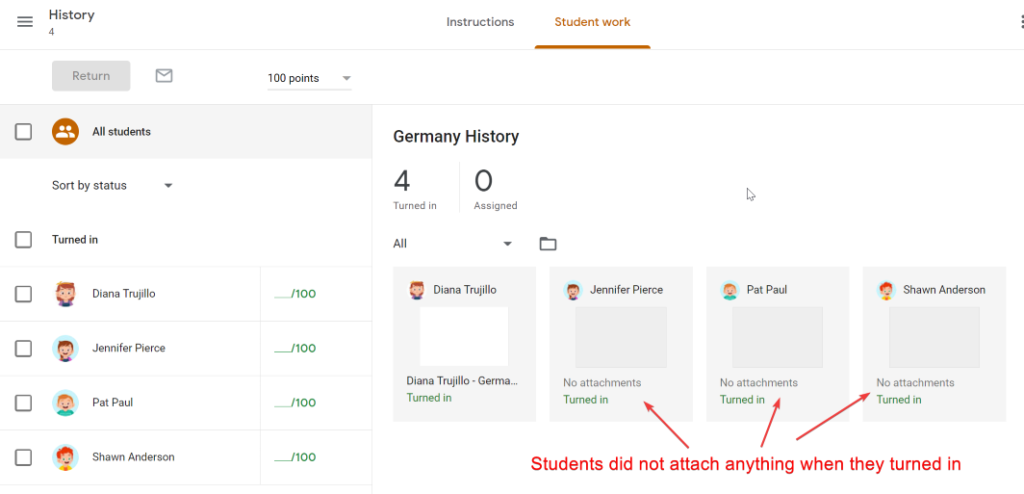Open the 100 points dropdown
The width and height of the screenshot is (1024, 494).
[x=310, y=78]
